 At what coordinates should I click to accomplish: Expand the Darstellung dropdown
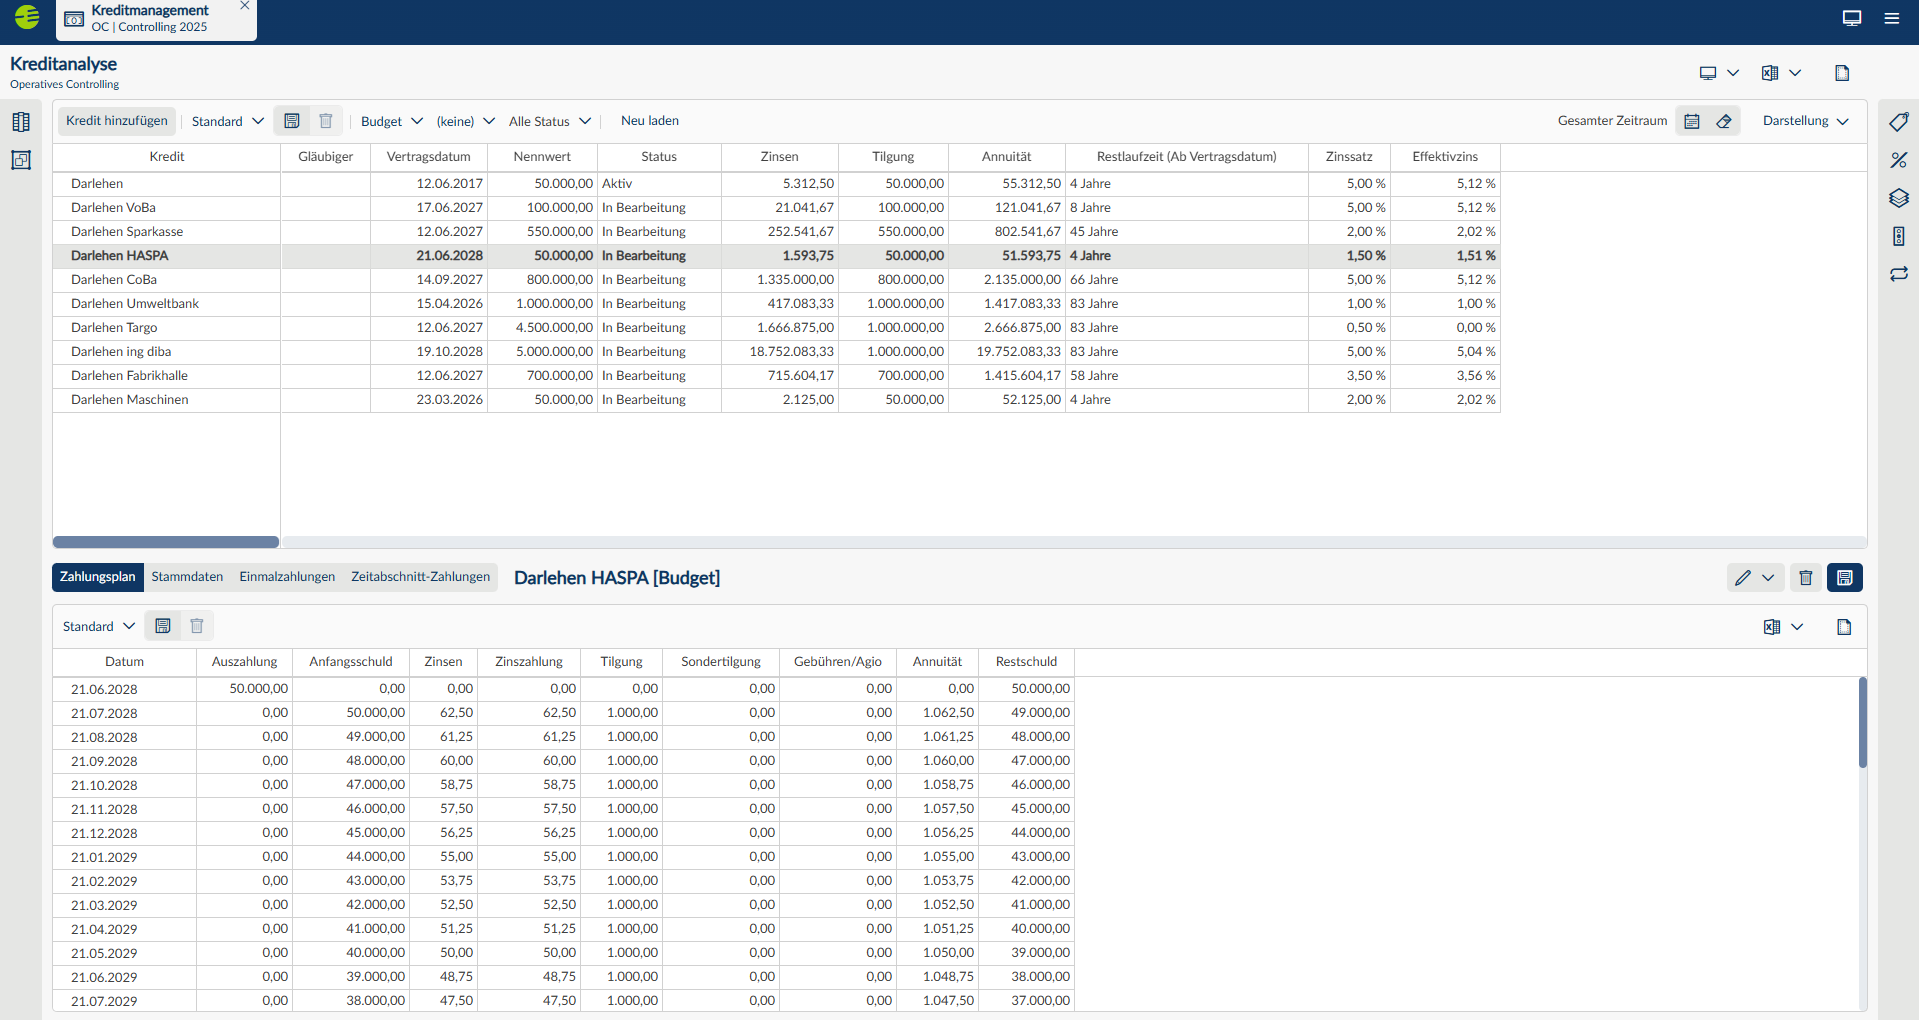pyautogui.click(x=1806, y=121)
